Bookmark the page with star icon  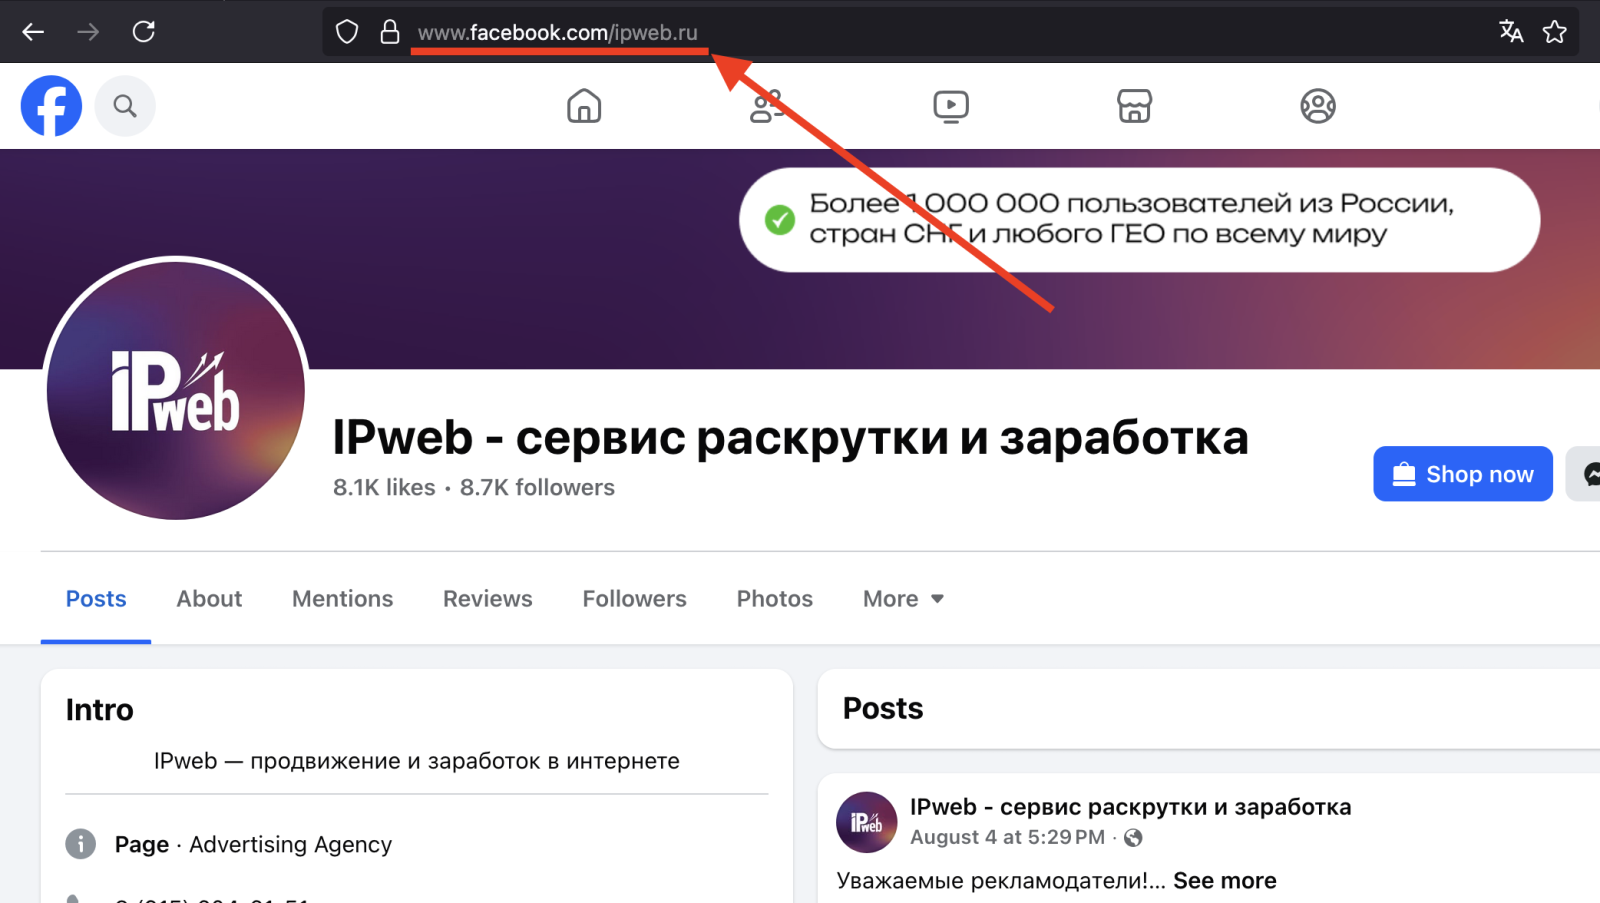pyautogui.click(x=1554, y=32)
